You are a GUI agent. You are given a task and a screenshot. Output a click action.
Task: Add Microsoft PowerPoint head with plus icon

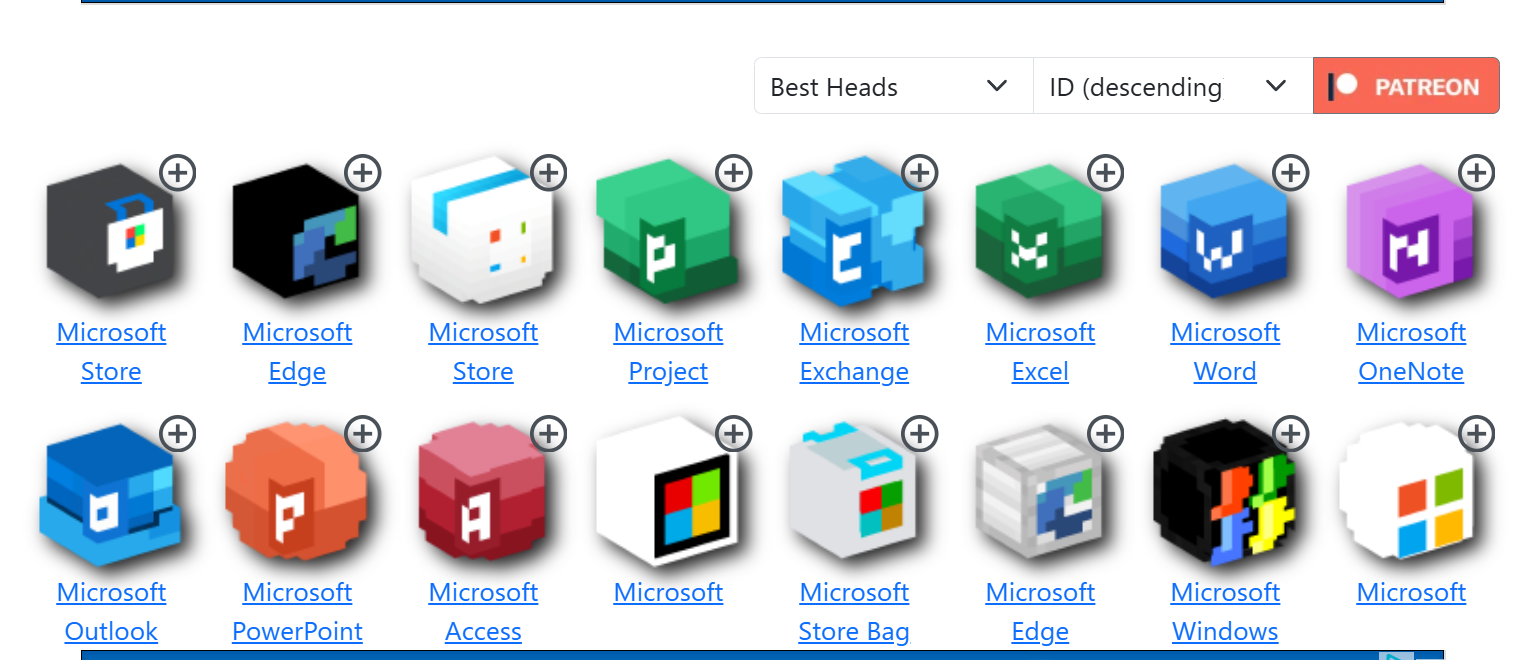tap(362, 433)
